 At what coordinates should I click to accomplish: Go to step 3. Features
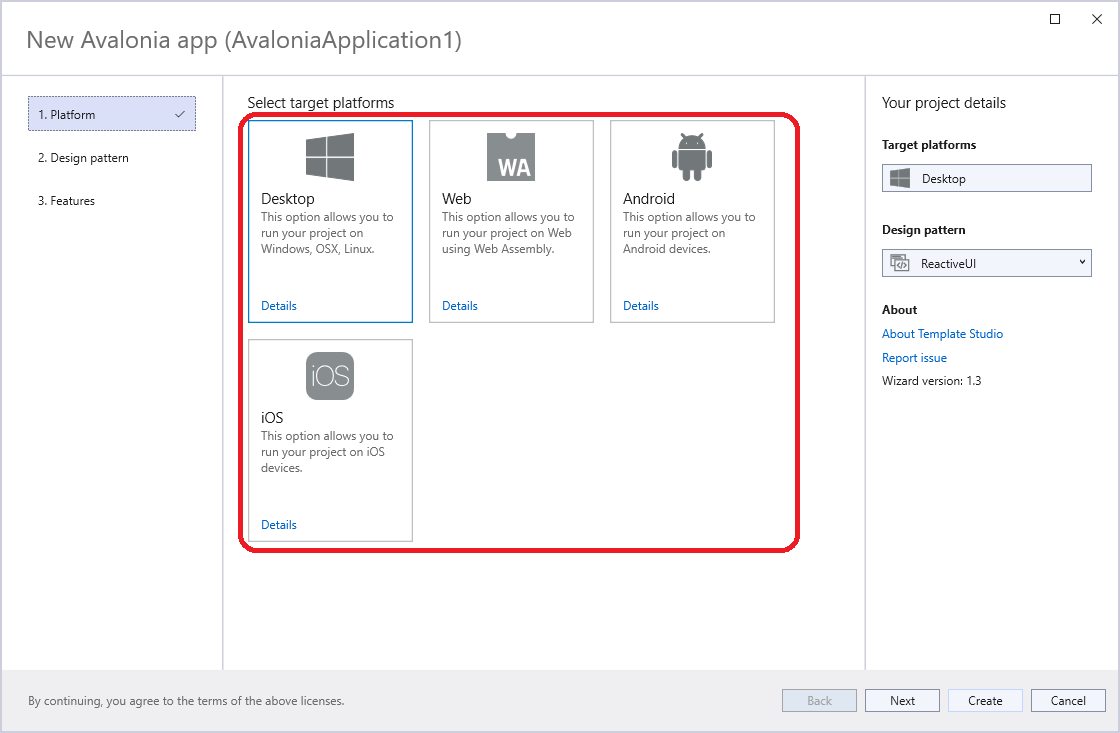(66, 201)
